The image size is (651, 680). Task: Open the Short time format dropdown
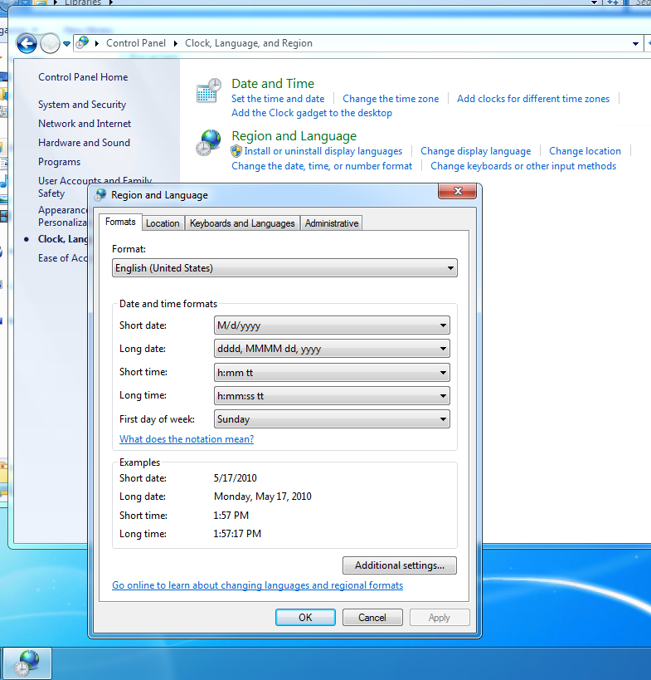(x=332, y=372)
